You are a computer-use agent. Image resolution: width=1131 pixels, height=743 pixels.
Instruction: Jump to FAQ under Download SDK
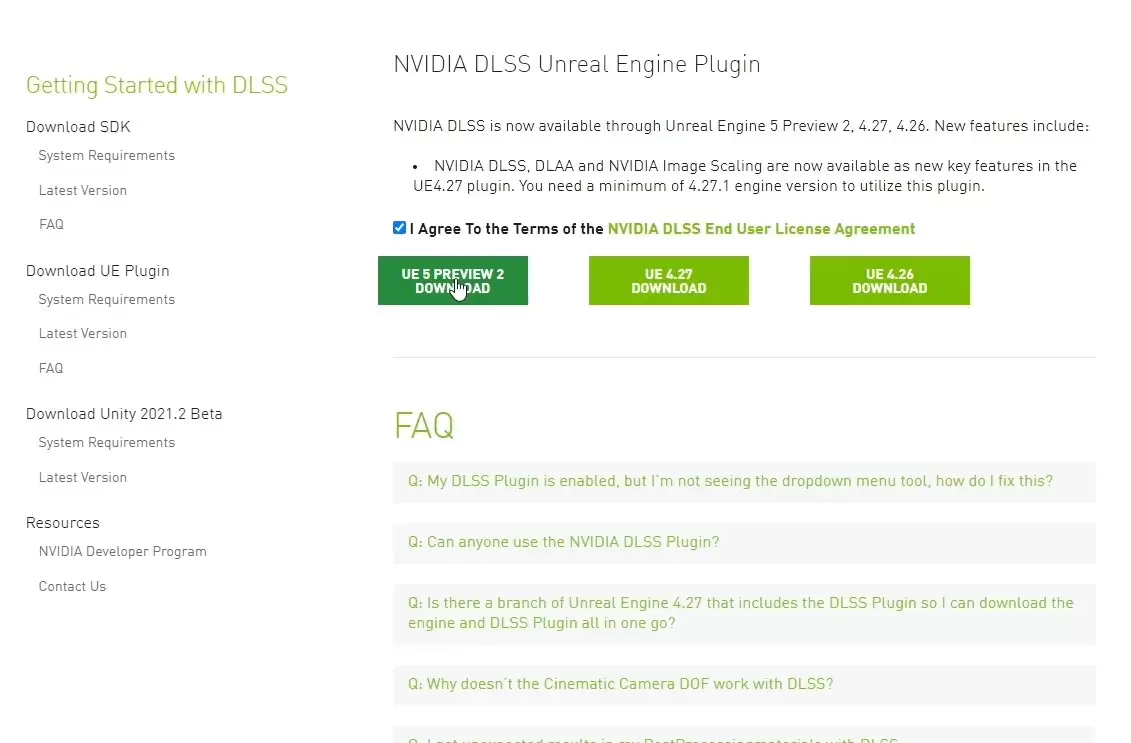tap(51, 225)
